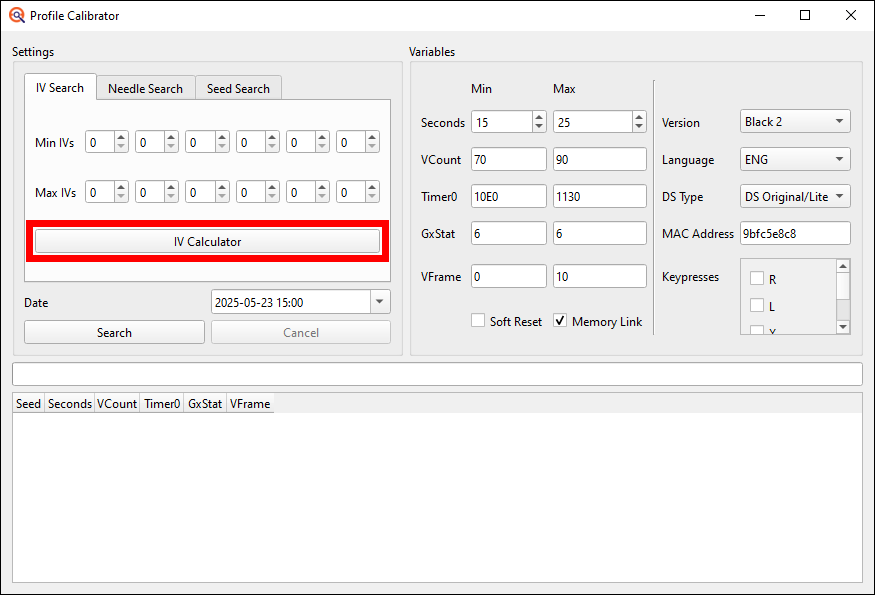The height and width of the screenshot is (595, 875).
Task: Click the MAC Address input field
Action: (795, 233)
